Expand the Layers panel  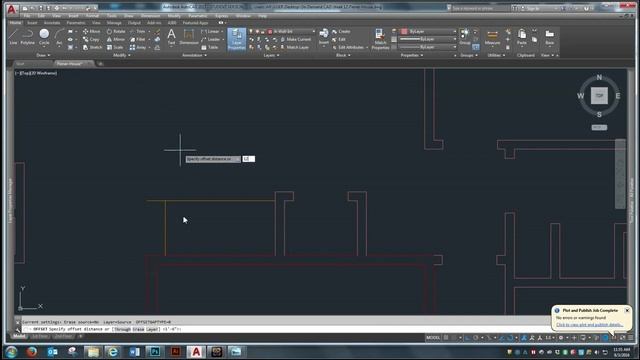pos(271,55)
